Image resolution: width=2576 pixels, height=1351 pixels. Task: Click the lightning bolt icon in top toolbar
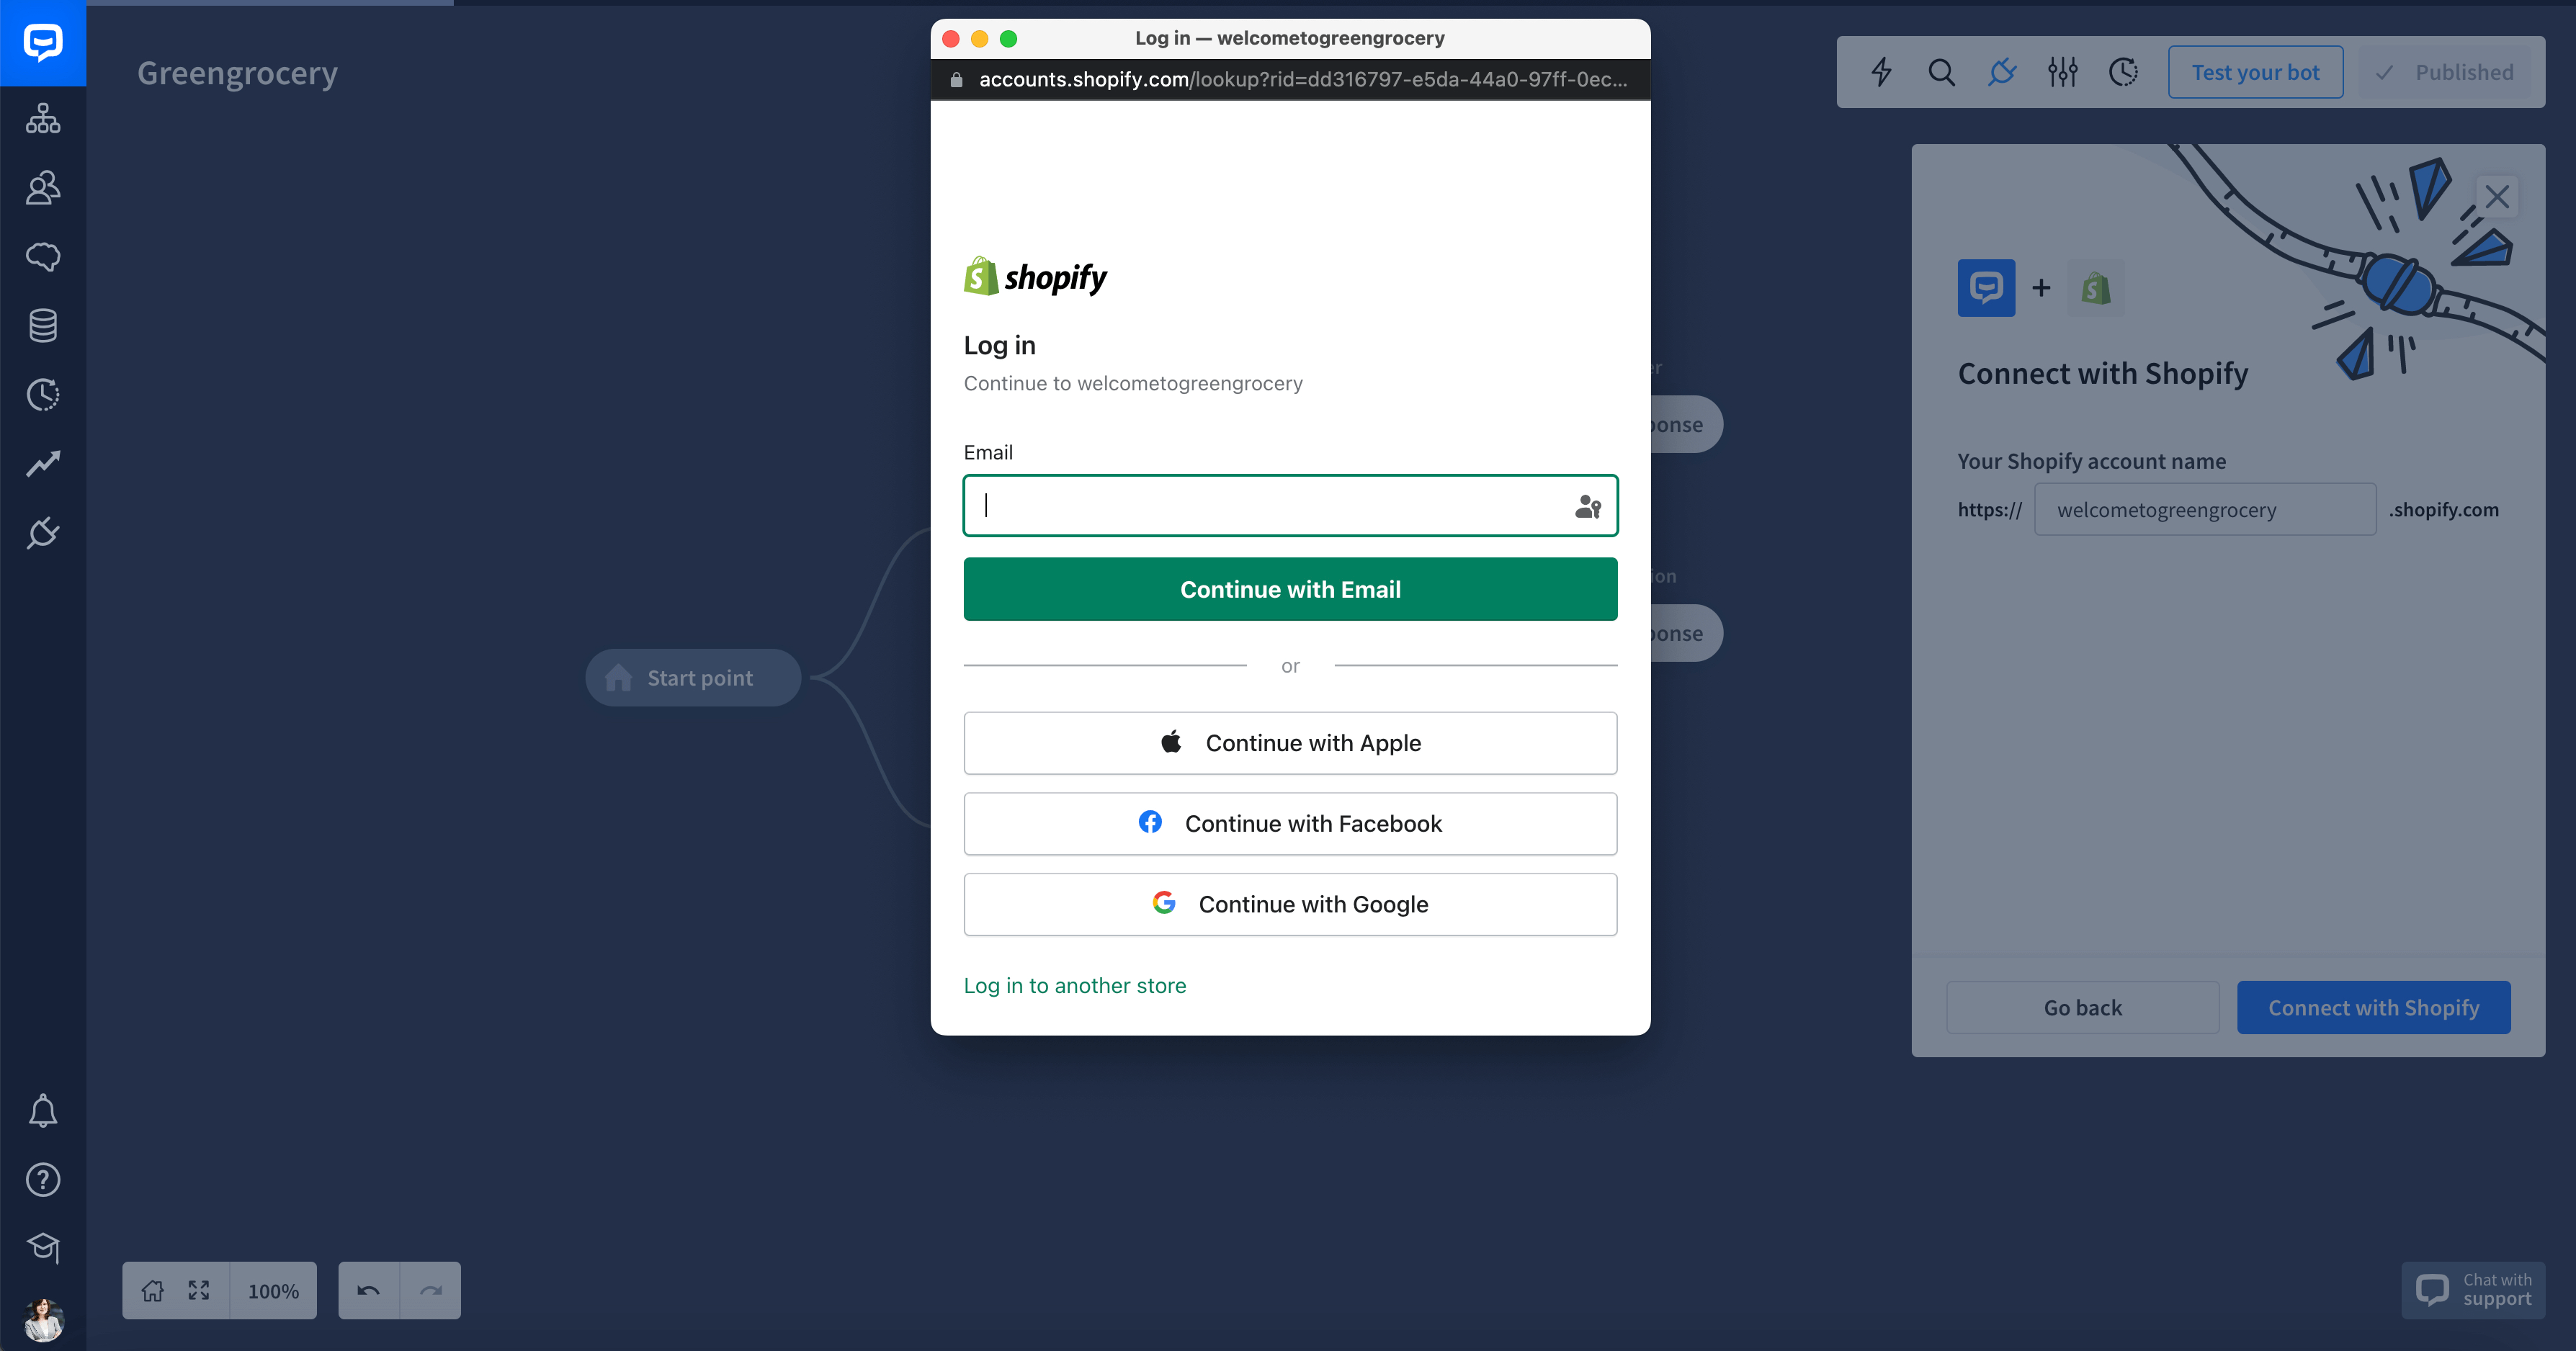1881,72
